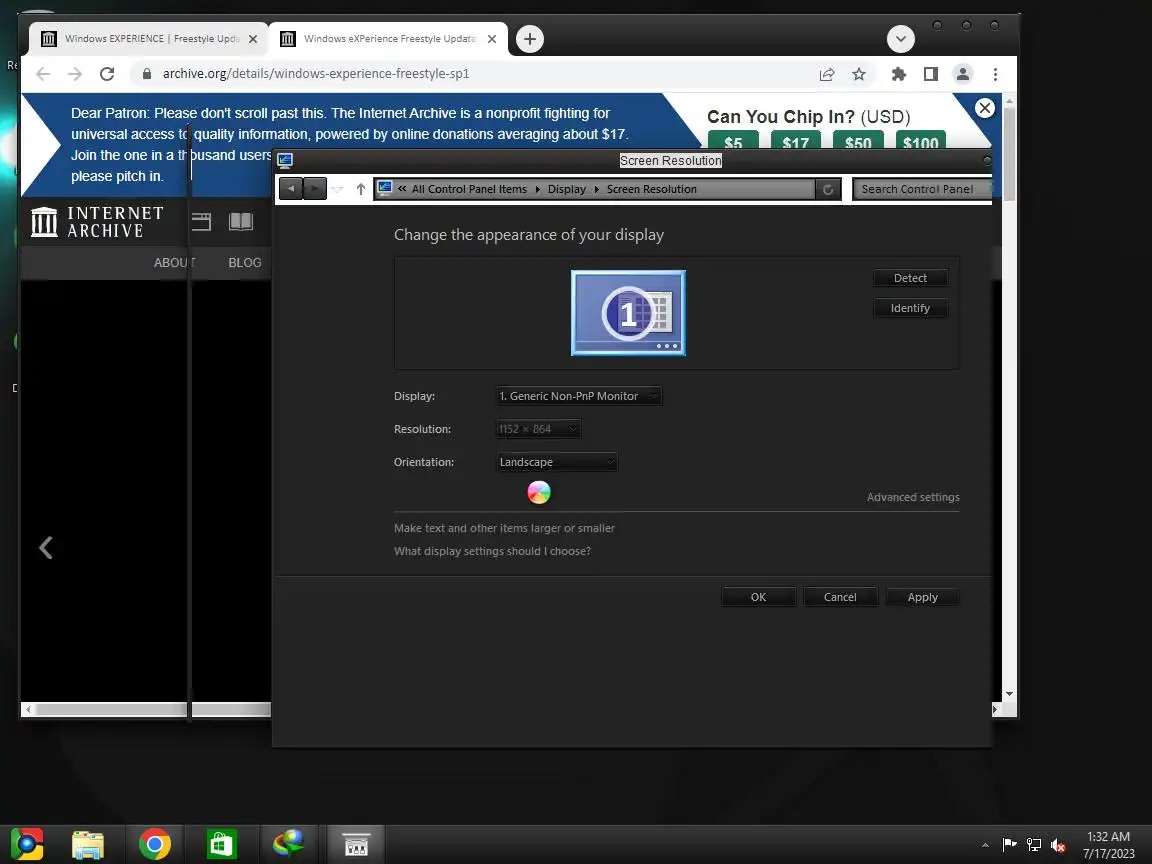Refresh the Control Panel address bar

point(827,189)
